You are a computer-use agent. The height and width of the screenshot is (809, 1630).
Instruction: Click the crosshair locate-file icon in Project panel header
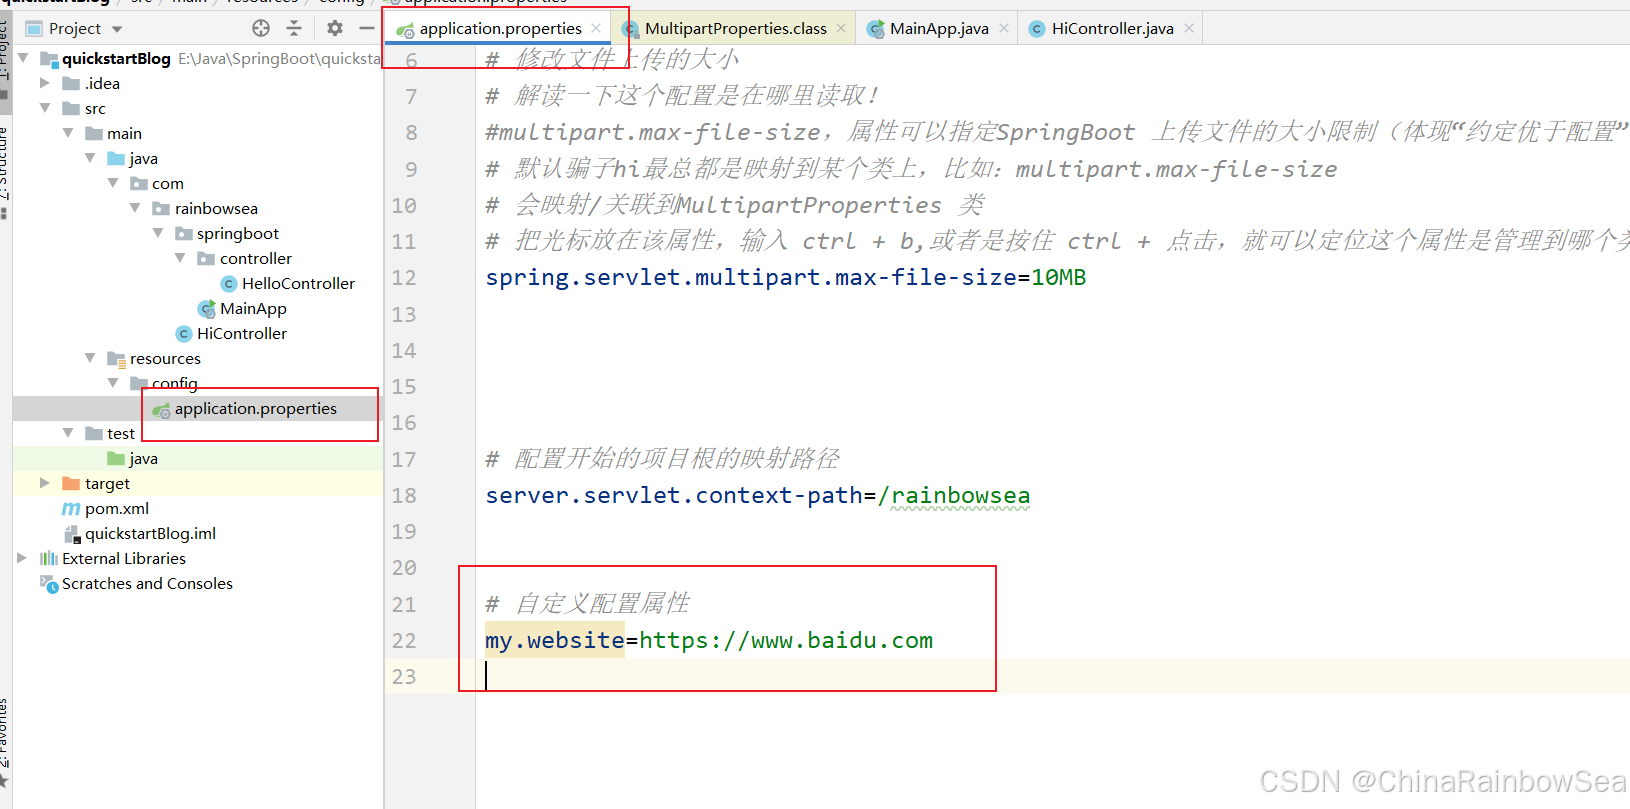261,28
